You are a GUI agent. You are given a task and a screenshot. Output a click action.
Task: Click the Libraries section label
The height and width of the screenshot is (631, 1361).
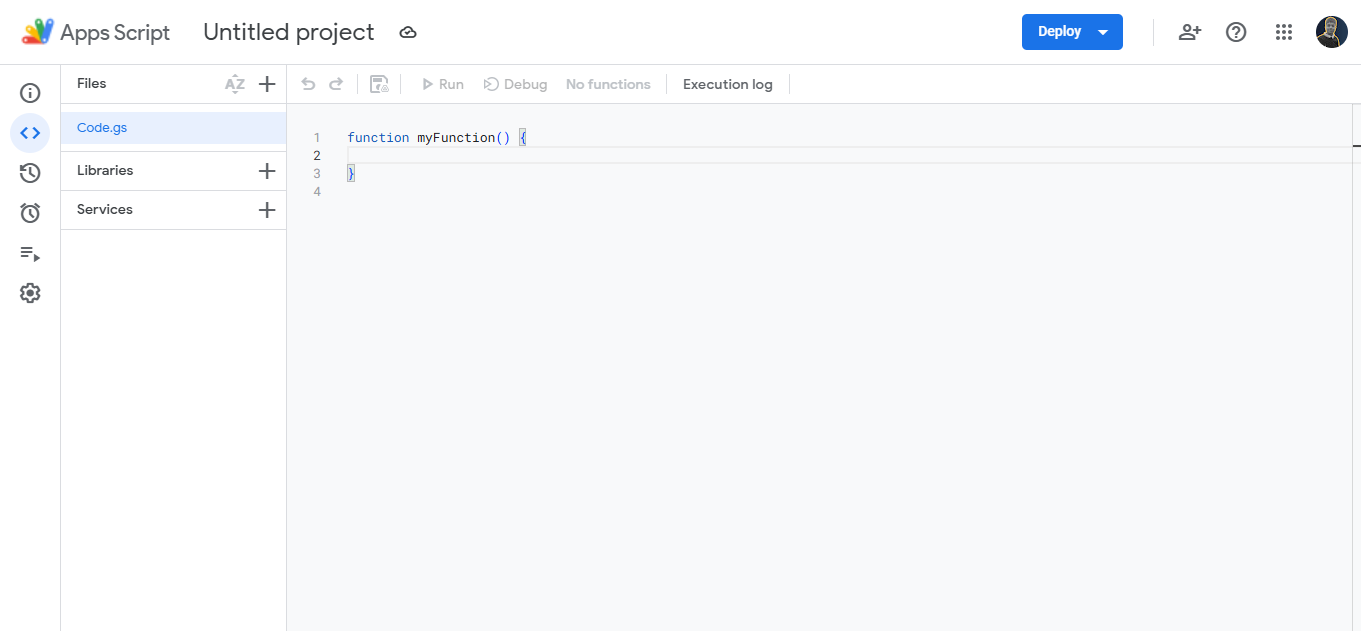click(105, 171)
